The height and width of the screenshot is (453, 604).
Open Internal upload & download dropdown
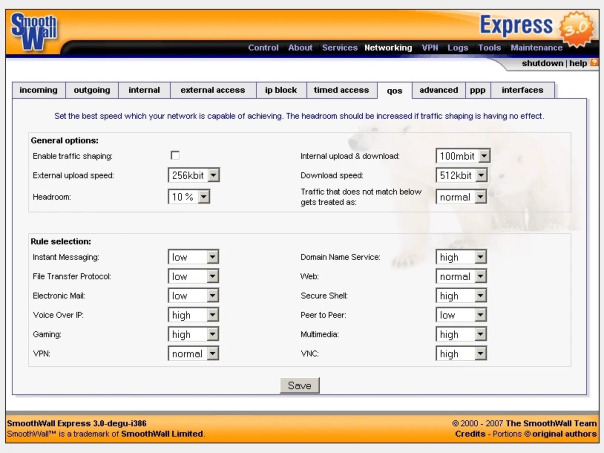pyautogui.click(x=463, y=156)
